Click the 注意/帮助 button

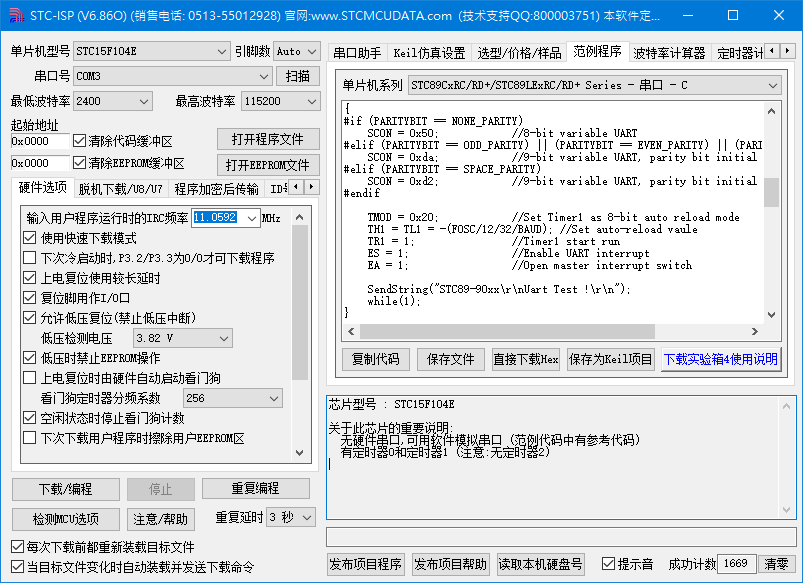pyautogui.click(x=160, y=519)
